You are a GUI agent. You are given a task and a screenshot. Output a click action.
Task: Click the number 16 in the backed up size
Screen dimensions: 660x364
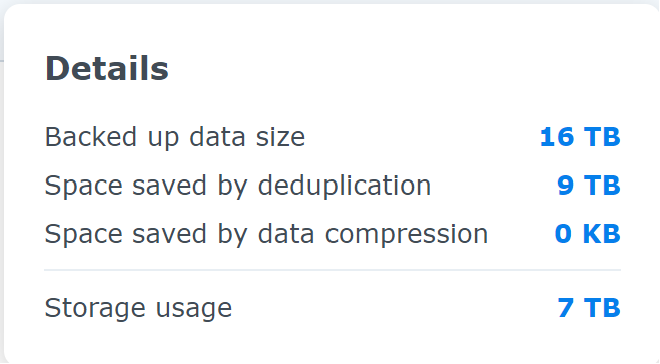pos(556,137)
